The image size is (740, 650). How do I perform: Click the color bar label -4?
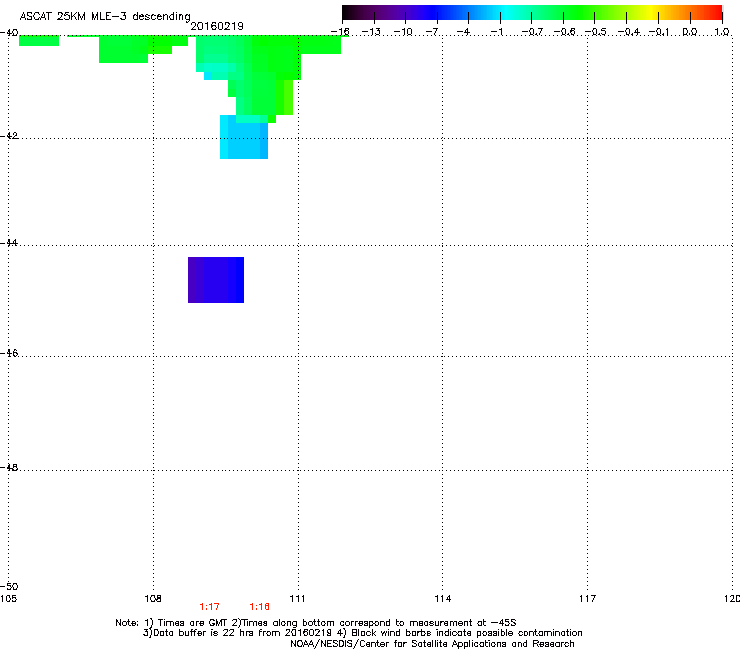[463, 32]
